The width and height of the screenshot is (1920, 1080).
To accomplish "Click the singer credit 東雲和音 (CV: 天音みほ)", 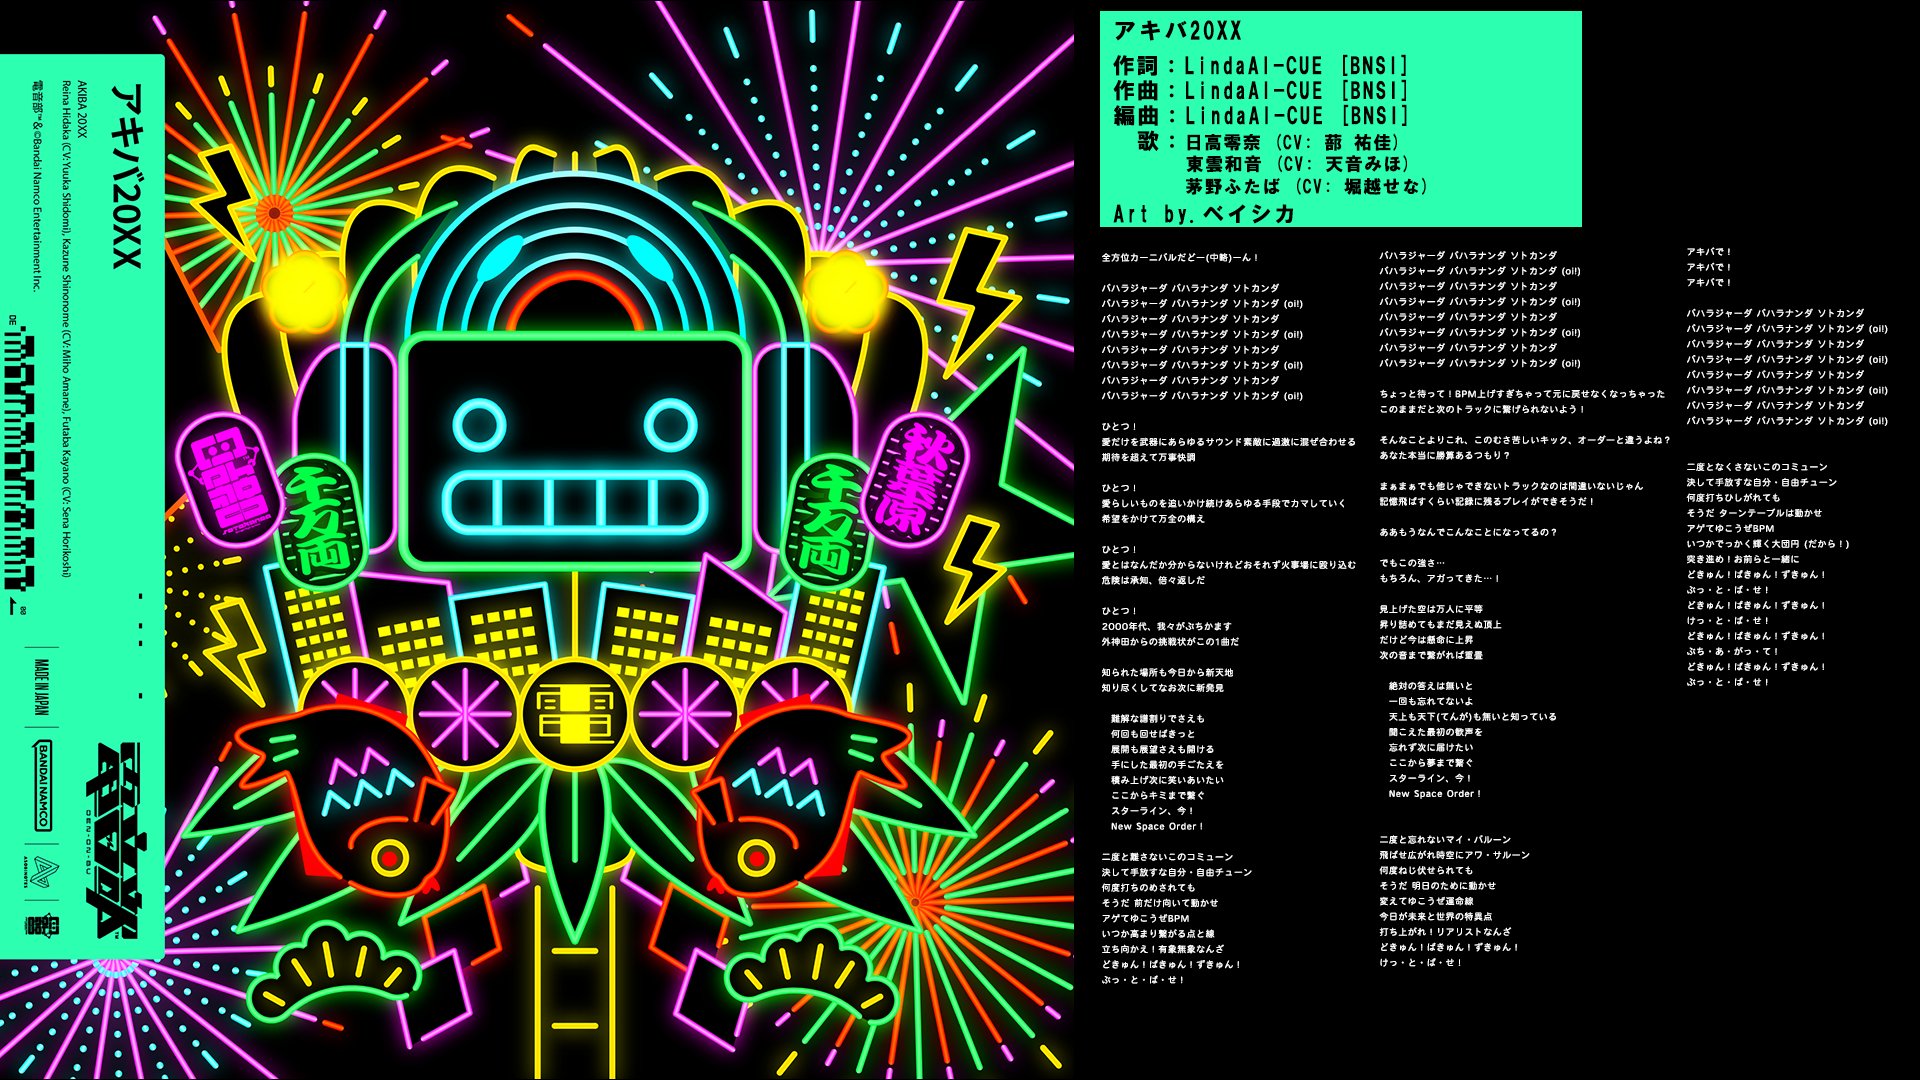I will 1298,163.
